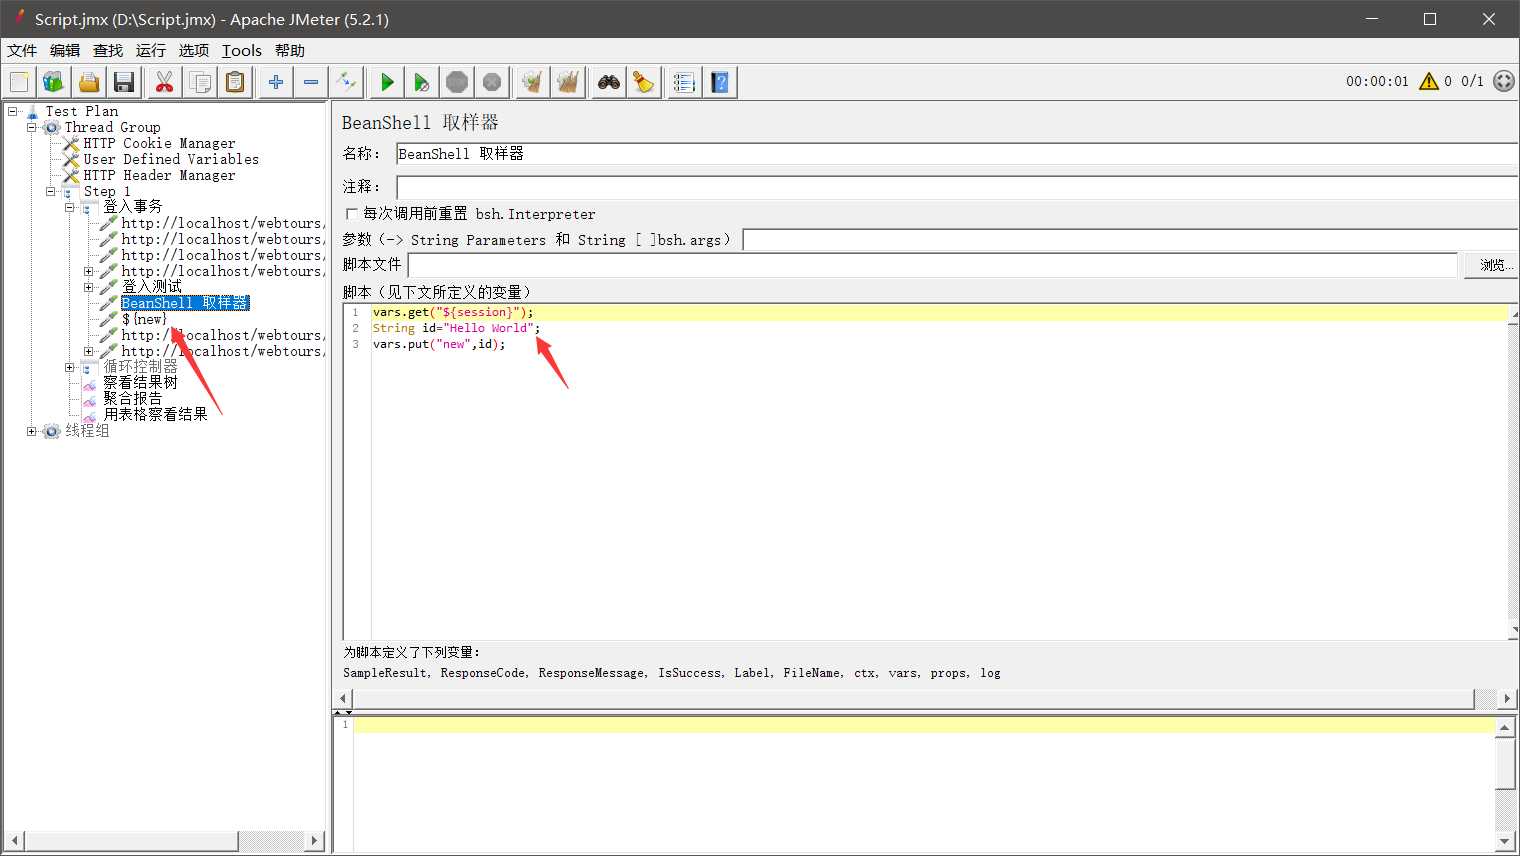Open the Tools menu
The height and width of the screenshot is (856, 1520).
242,50
